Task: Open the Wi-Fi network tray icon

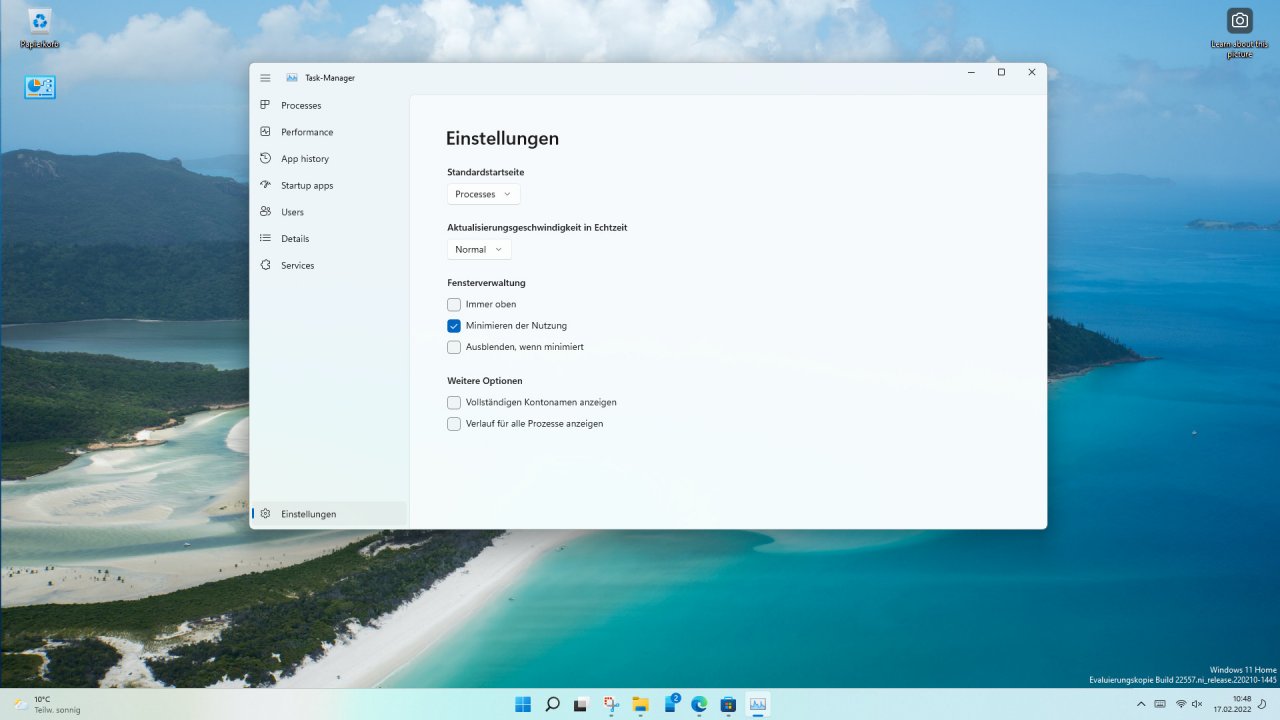Action: pyautogui.click(x=1181, y=704)
